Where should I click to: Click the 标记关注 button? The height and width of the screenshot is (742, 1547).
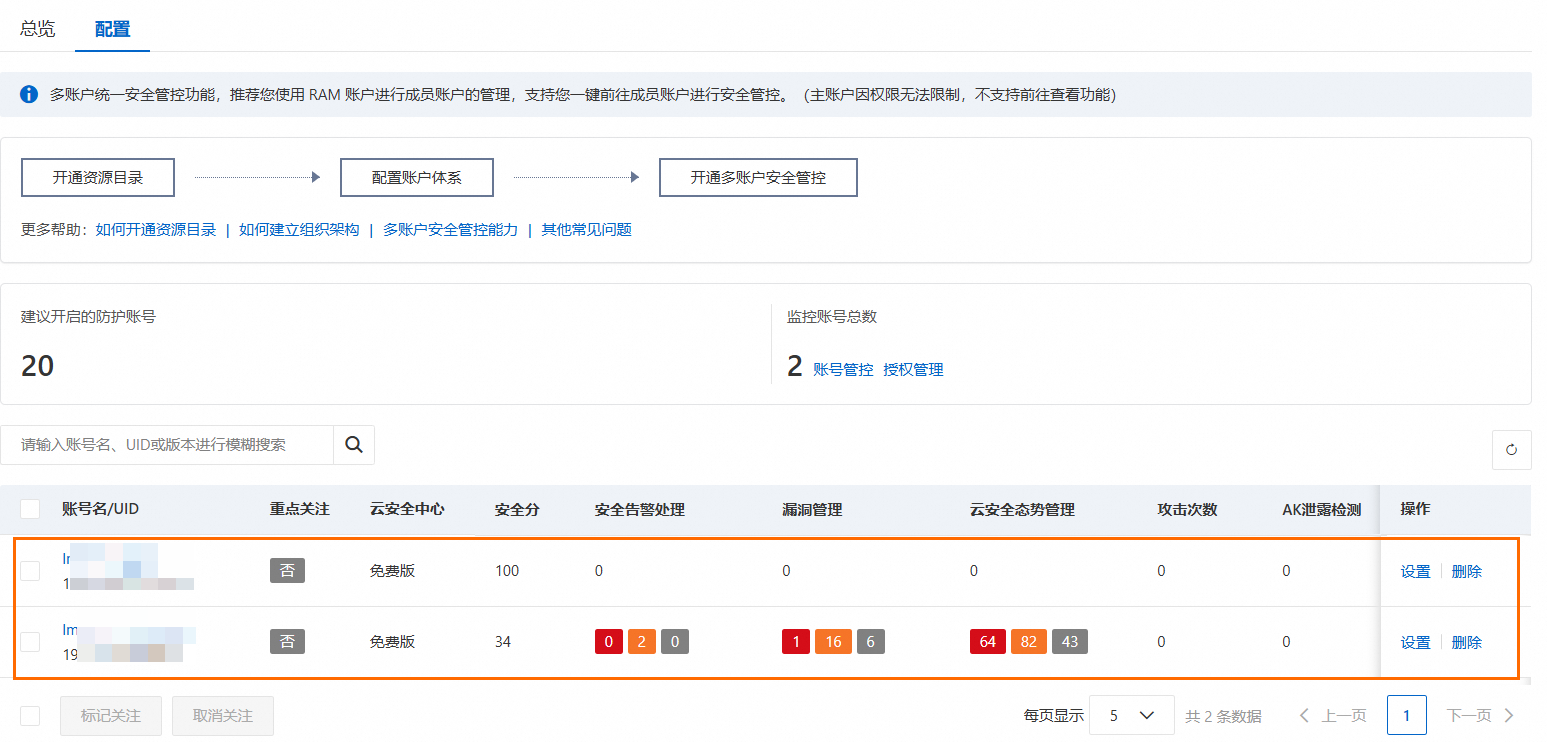[111, 716]
